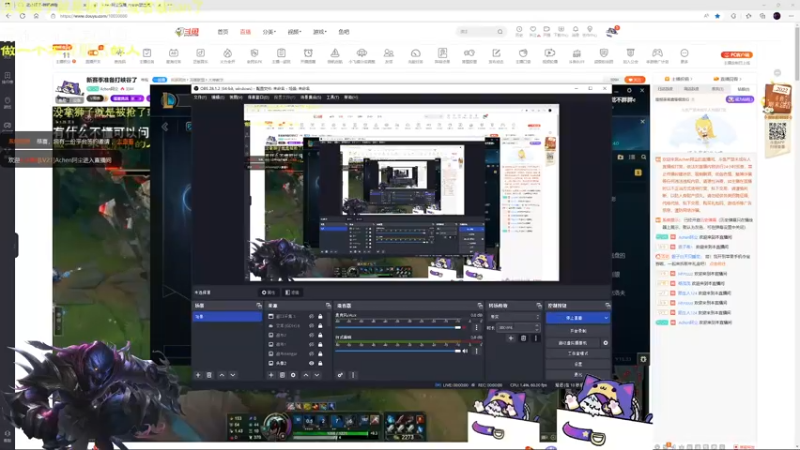Add a new scene in OBS Scenes dock
This screenshot has height=450, width=800.
[x=198, y=375]
